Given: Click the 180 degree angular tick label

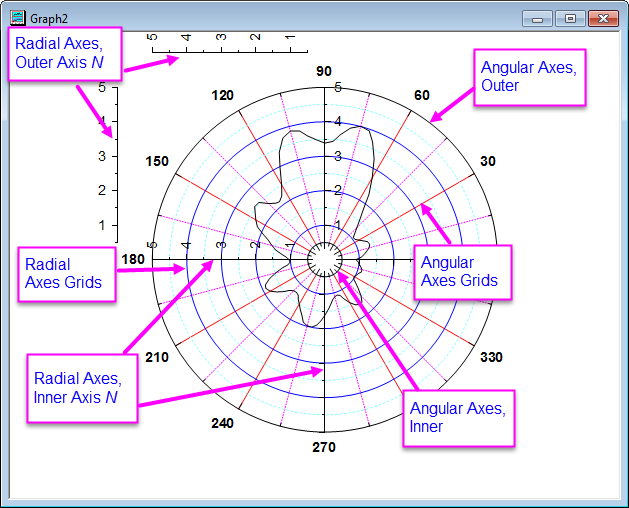Looking at the screenshot, I should coord(133,259).
